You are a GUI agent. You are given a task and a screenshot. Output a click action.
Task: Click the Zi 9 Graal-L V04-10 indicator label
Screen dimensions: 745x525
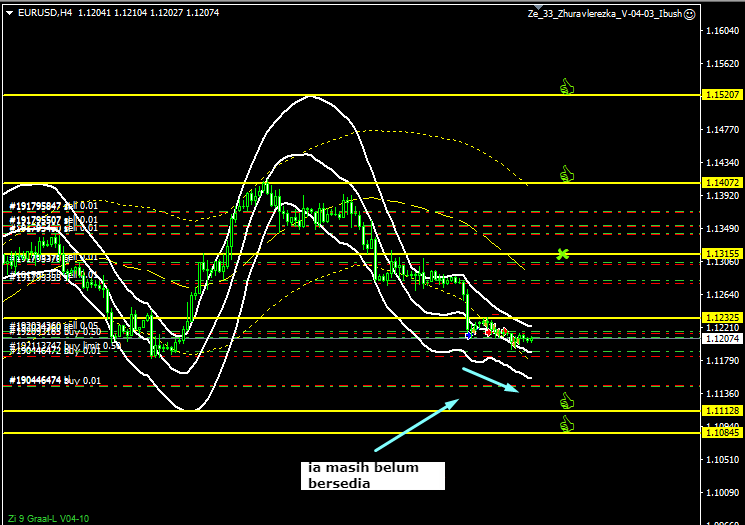tap(48, 518)
